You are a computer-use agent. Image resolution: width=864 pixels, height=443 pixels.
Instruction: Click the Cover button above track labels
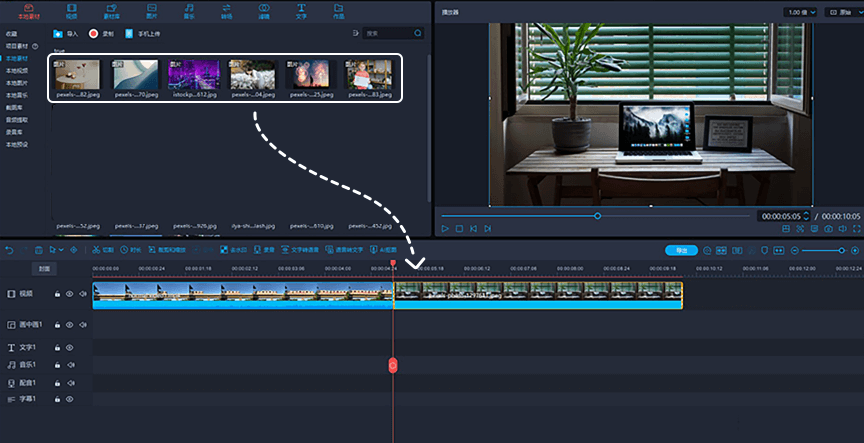click(44, 269)
